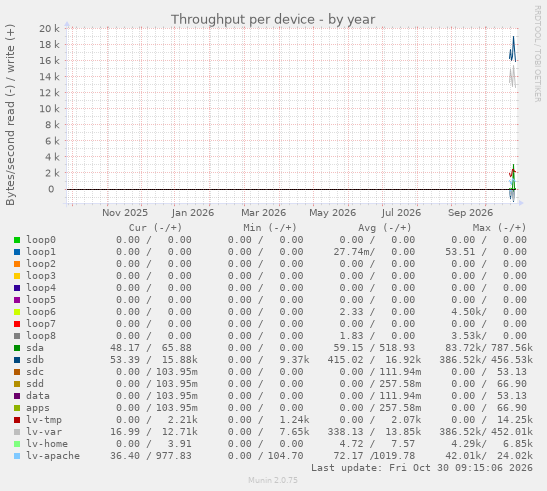Click the sdc legend label
Image resolution: width=547 pixels, height=491 pixels.
pyautogui.click(x=35, y=372)
